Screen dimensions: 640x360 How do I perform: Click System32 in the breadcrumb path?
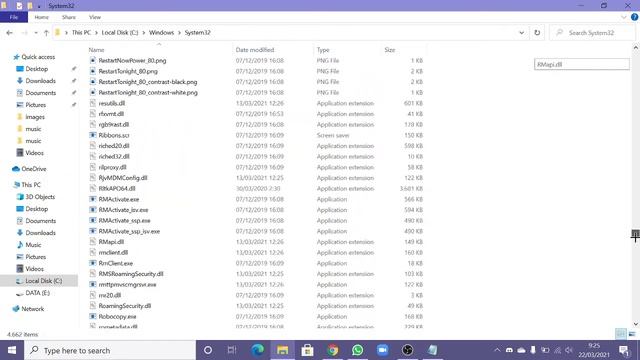pyautogui.click(x=198, y=33)
